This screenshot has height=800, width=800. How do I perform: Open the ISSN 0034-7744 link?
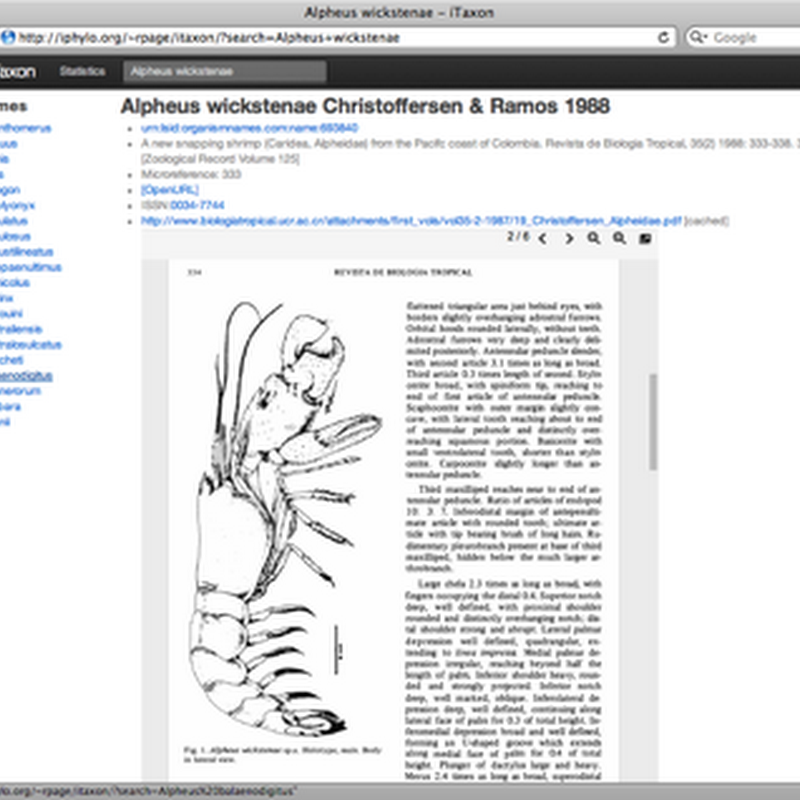(197, 205)
